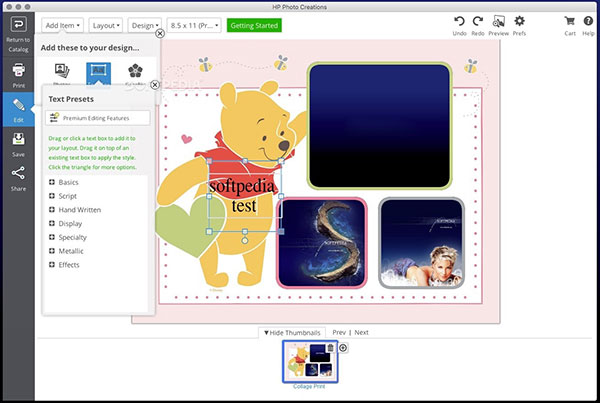Choose the Photos item icon

tap(61, 73)
